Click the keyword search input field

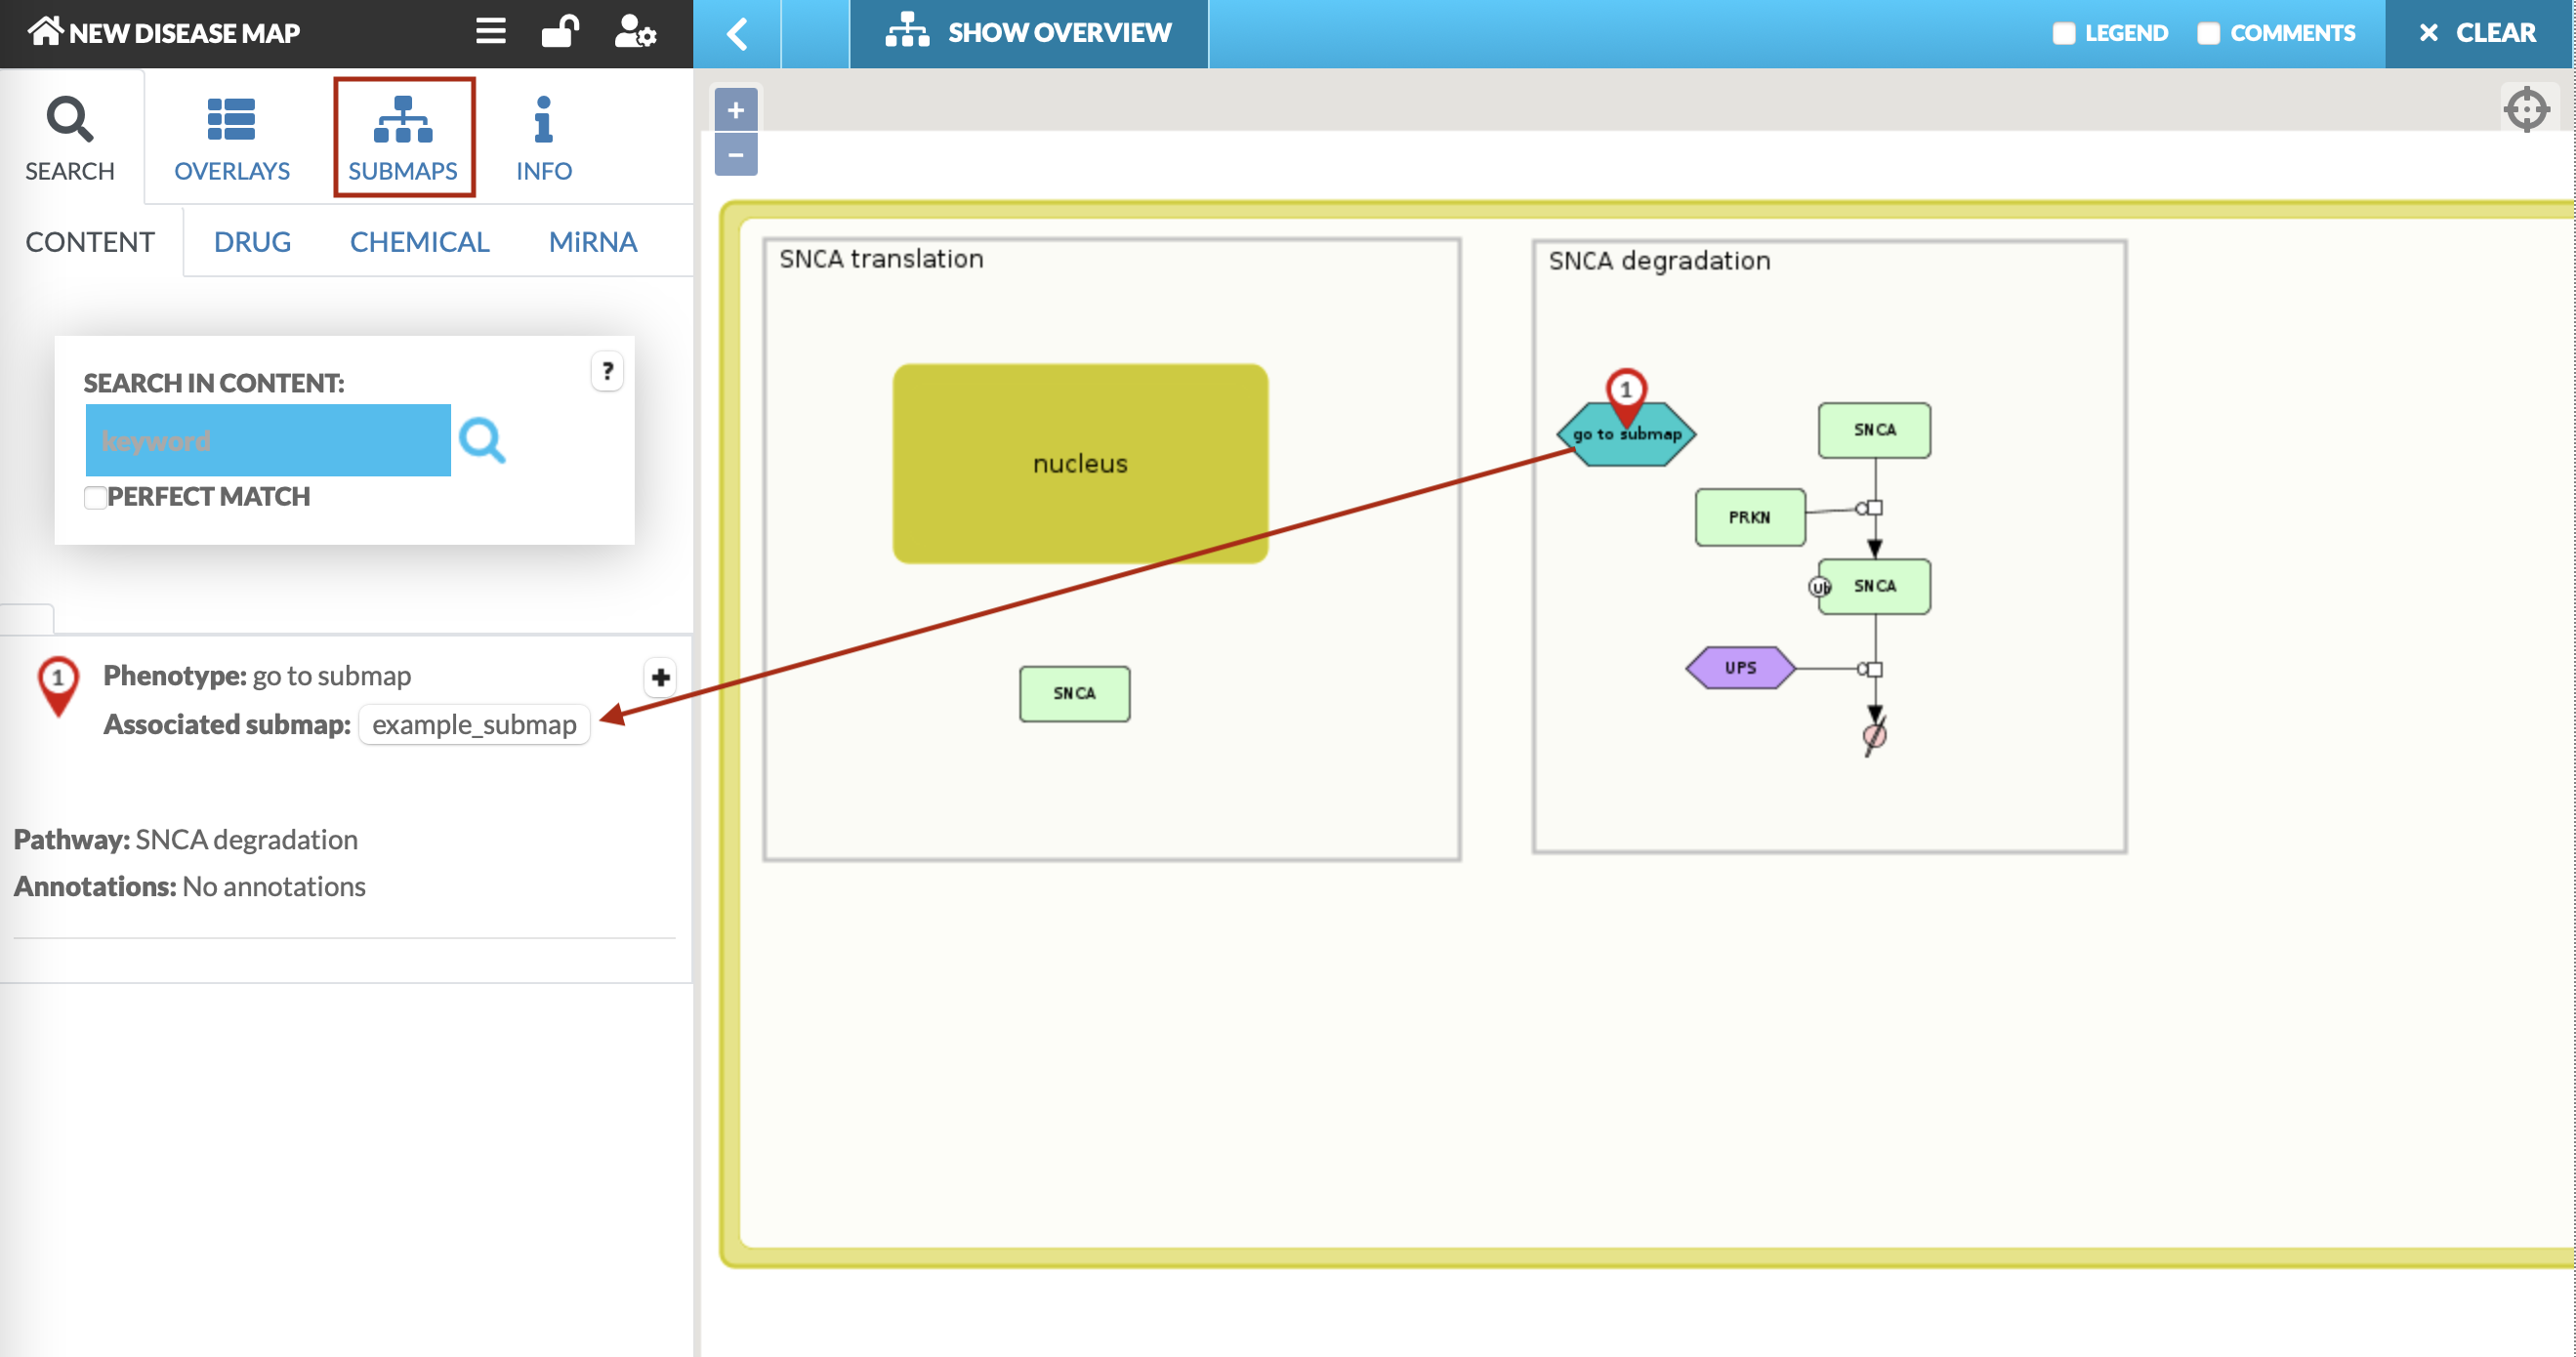[268, 440]
